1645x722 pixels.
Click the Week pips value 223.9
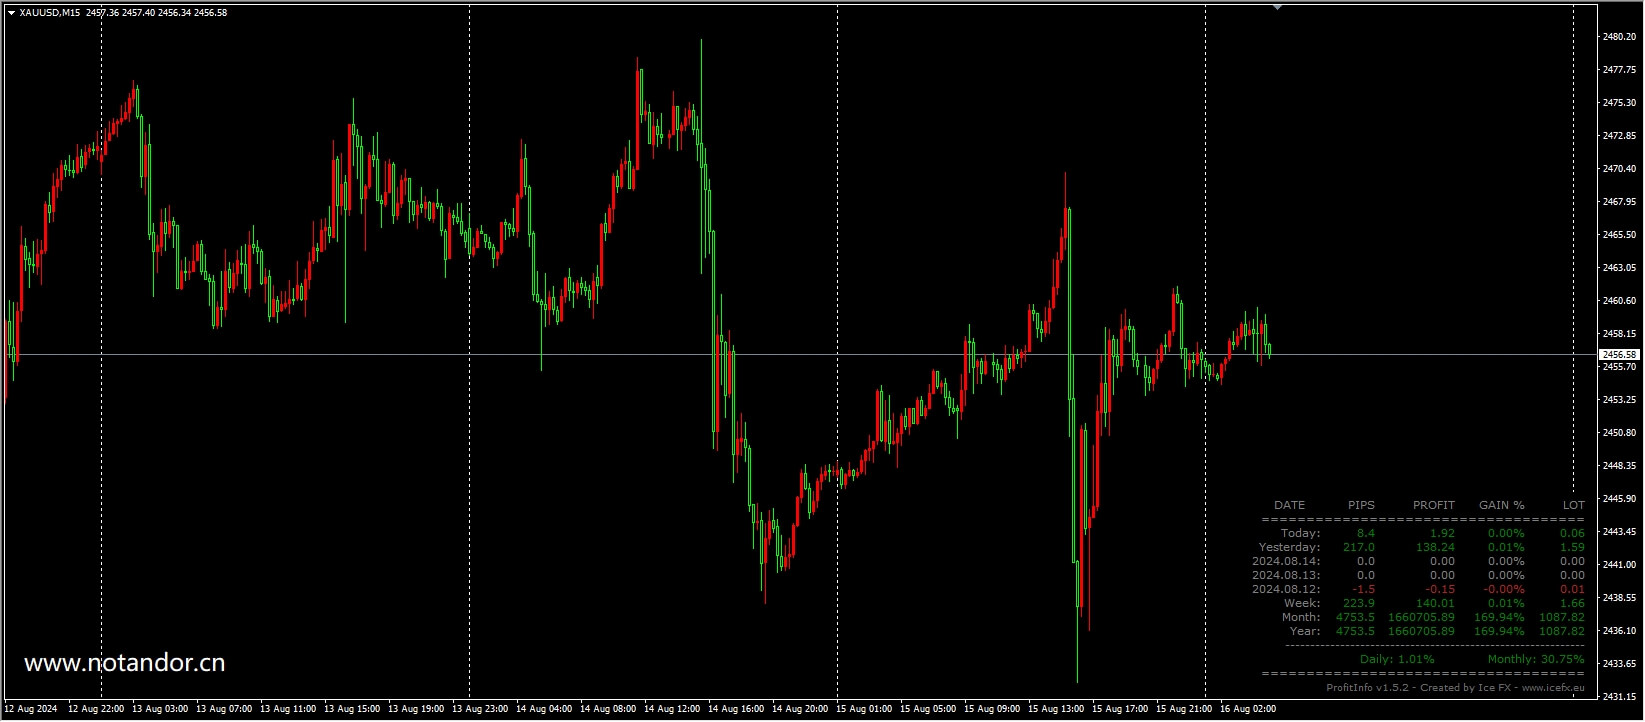point(1359,603)
